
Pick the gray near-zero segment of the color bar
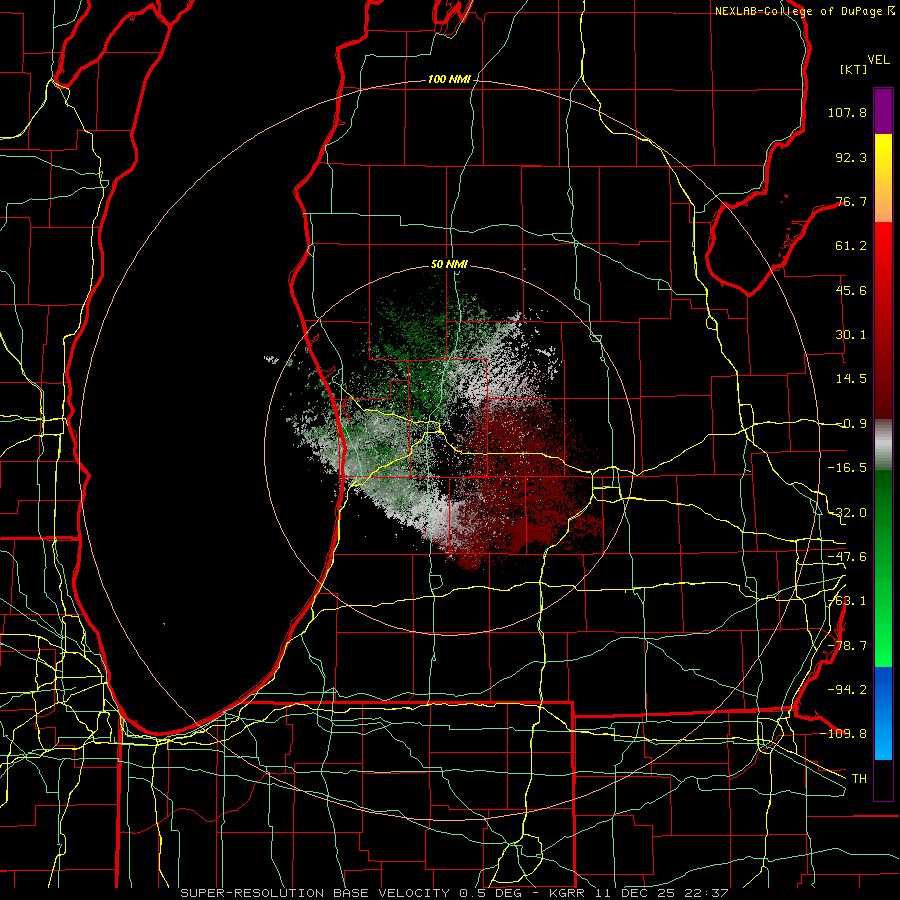coord(883,444)
